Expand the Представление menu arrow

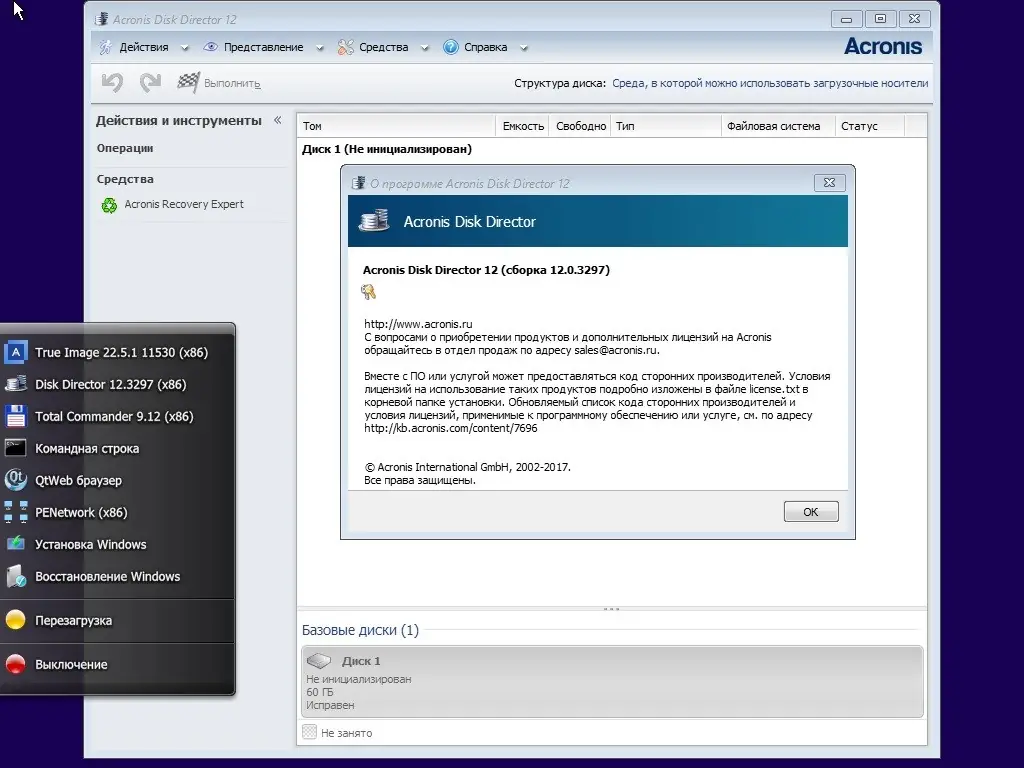[320, 48]
